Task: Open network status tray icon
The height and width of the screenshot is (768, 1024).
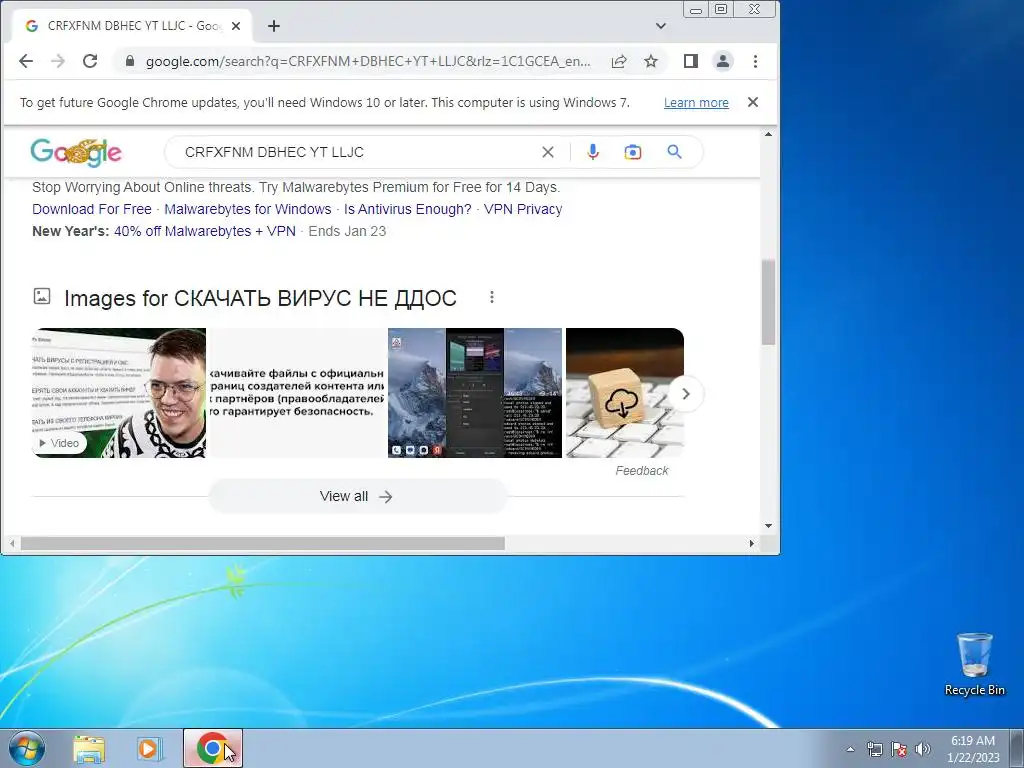Action: [874, 749]
